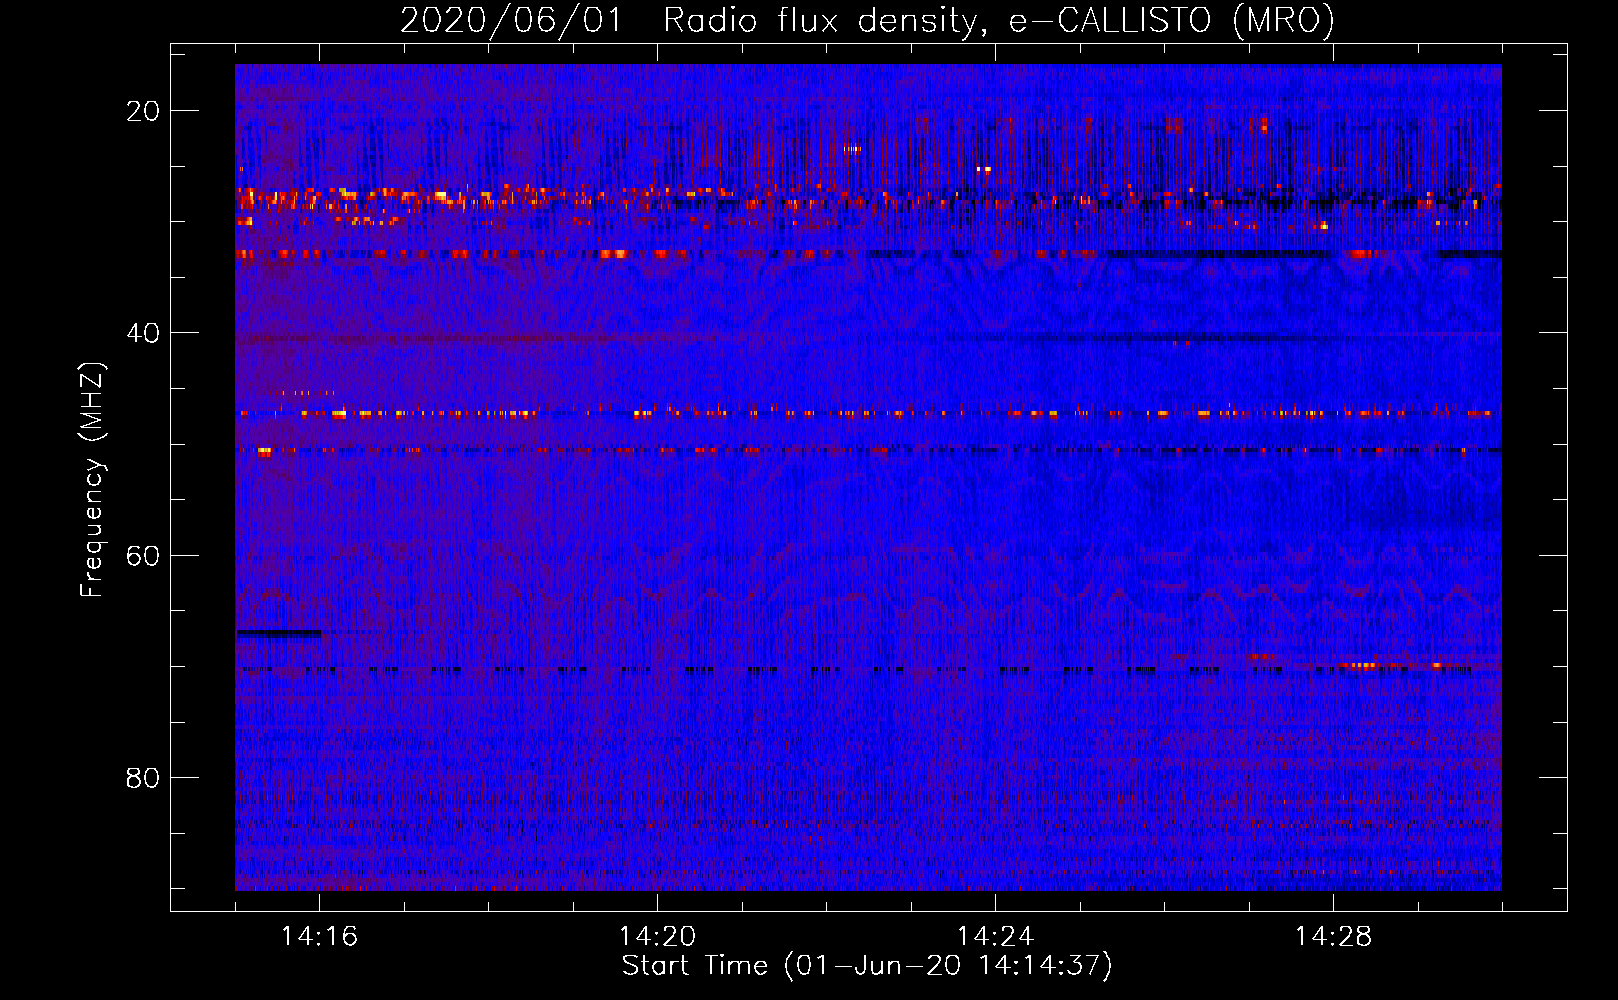This screenshot has width=1618, height=1000.
Task: Click the 14:24 time tick label
Action: (995, 936)
